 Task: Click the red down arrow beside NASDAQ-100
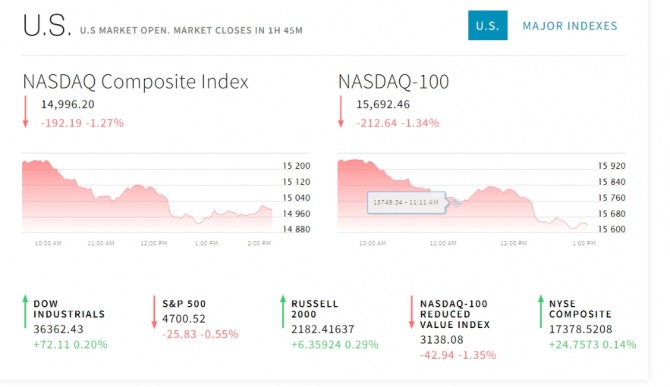341,111
